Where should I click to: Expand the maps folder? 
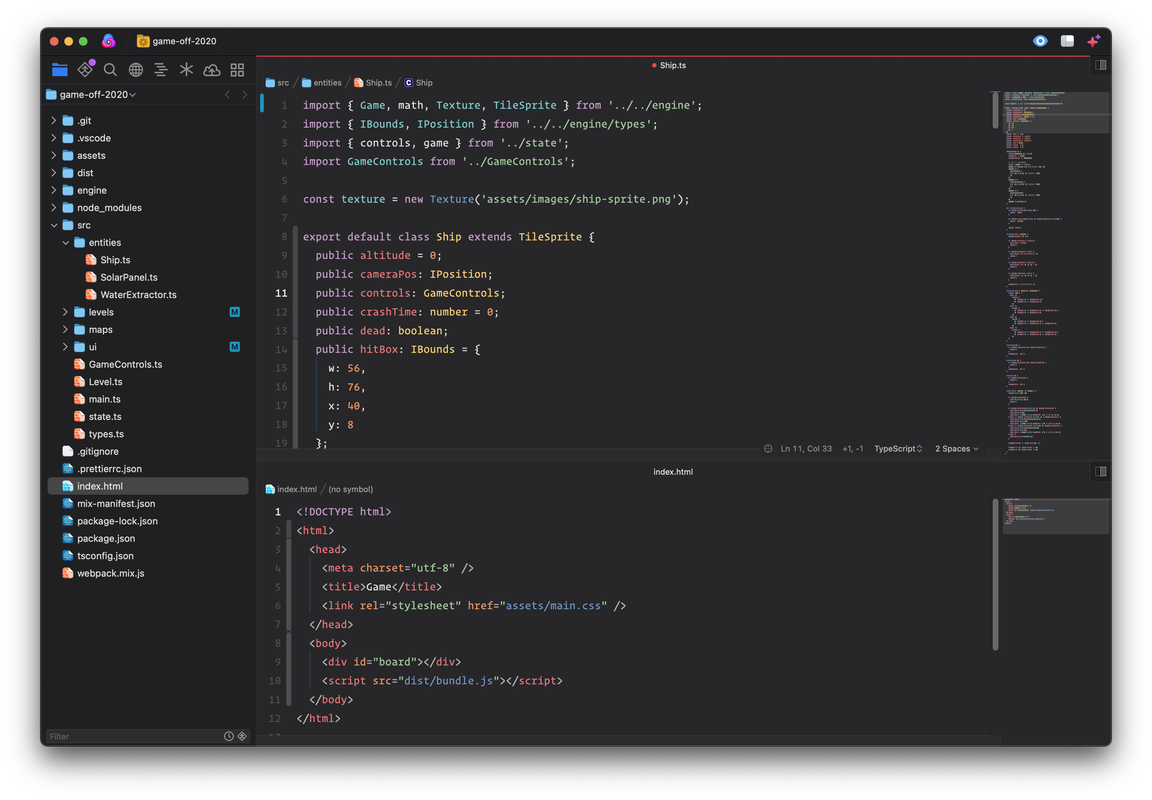[x=65, y=330]
